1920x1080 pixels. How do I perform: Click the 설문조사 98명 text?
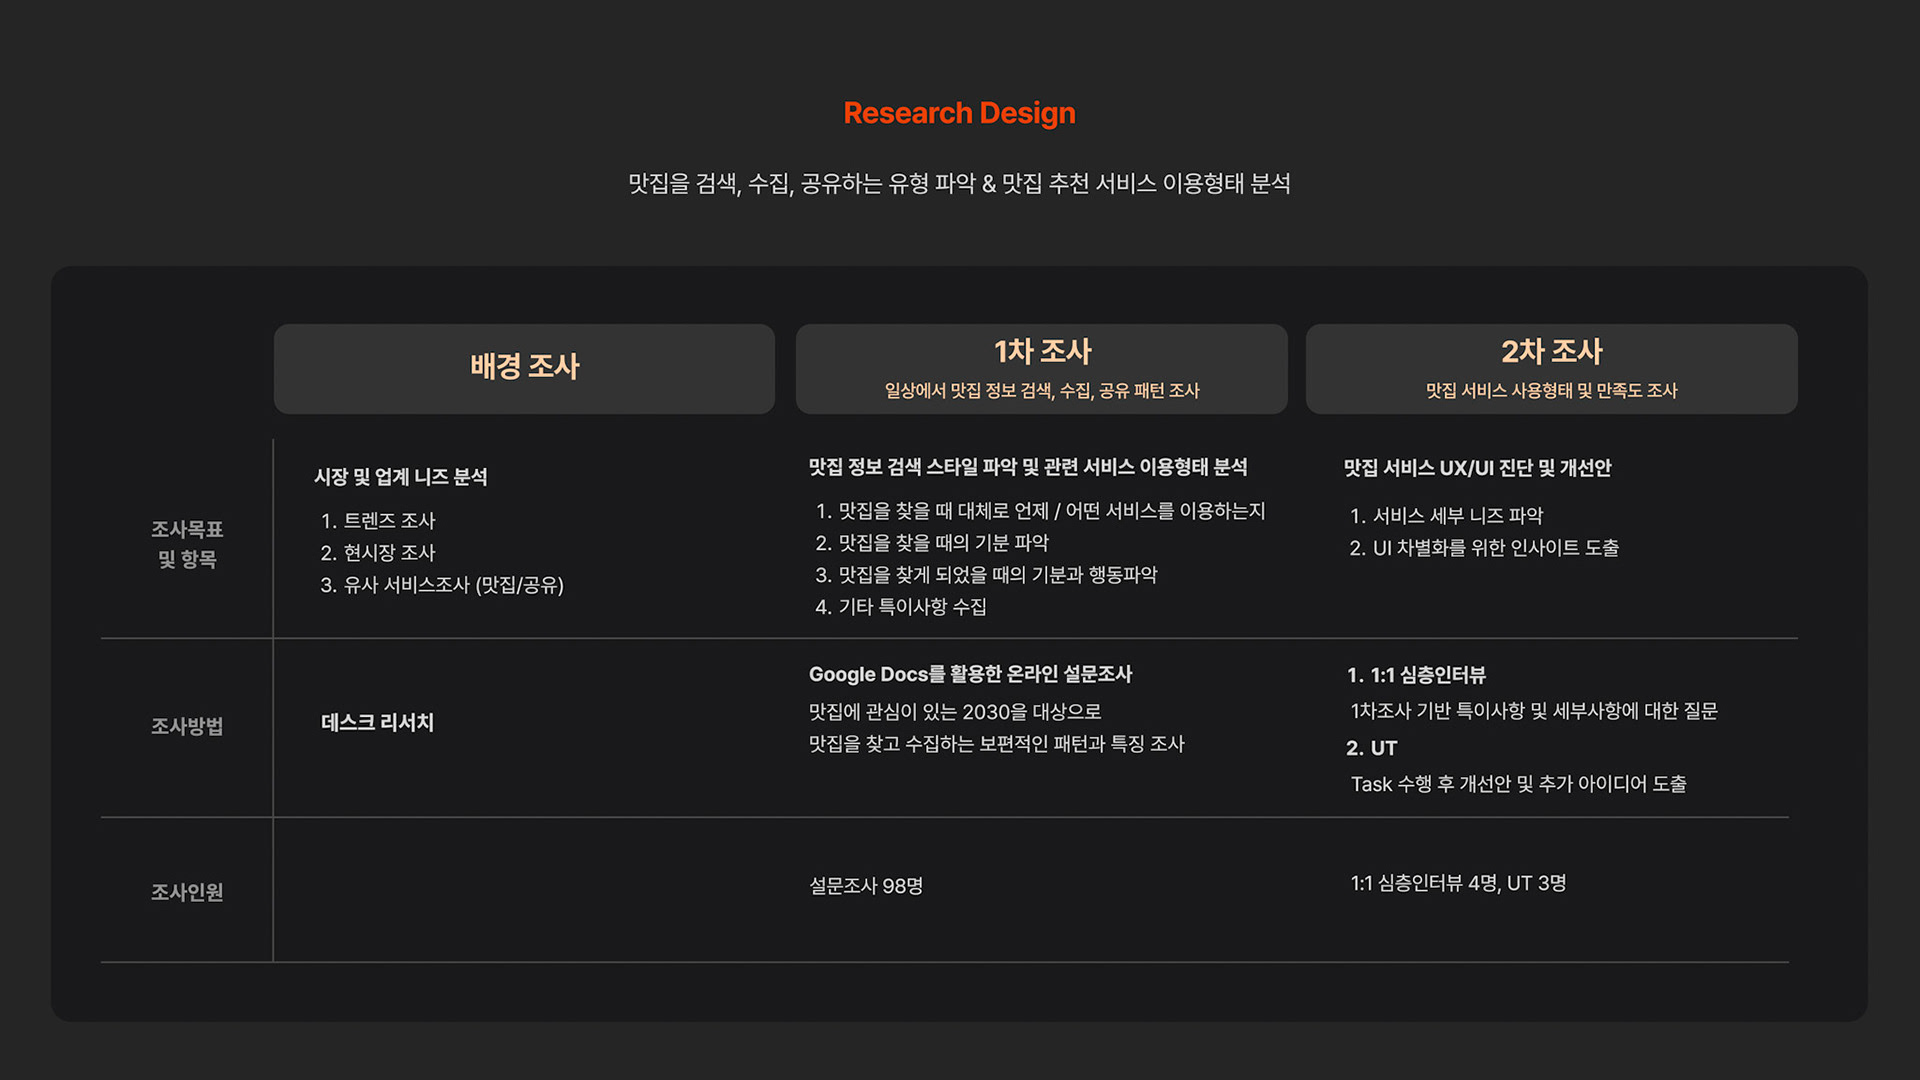[x=866, y=886]
